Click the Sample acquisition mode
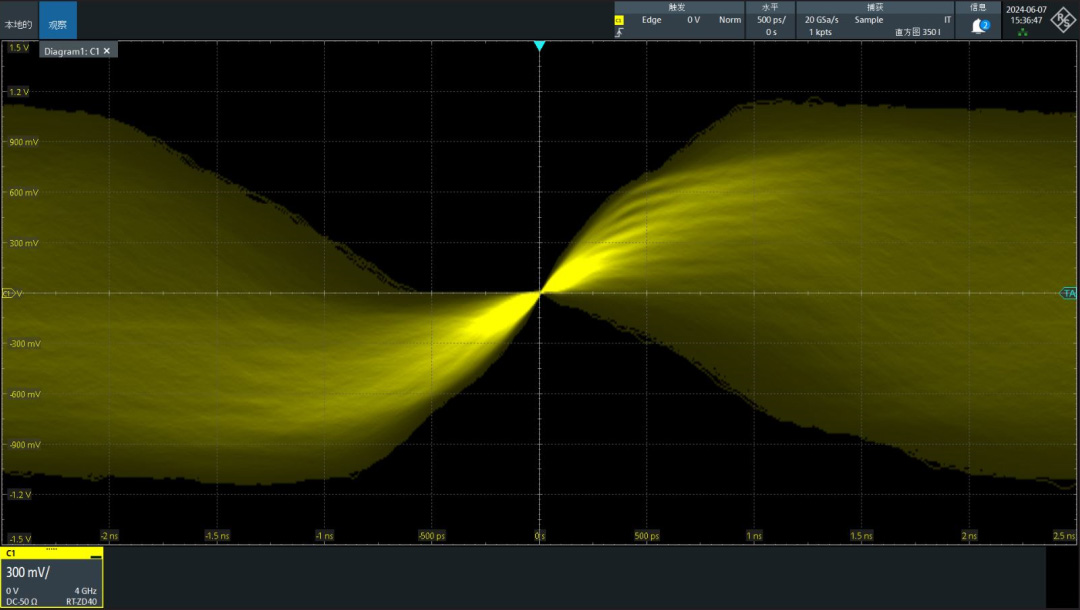This screenshot has width=1080, height=610. (869, 20)
